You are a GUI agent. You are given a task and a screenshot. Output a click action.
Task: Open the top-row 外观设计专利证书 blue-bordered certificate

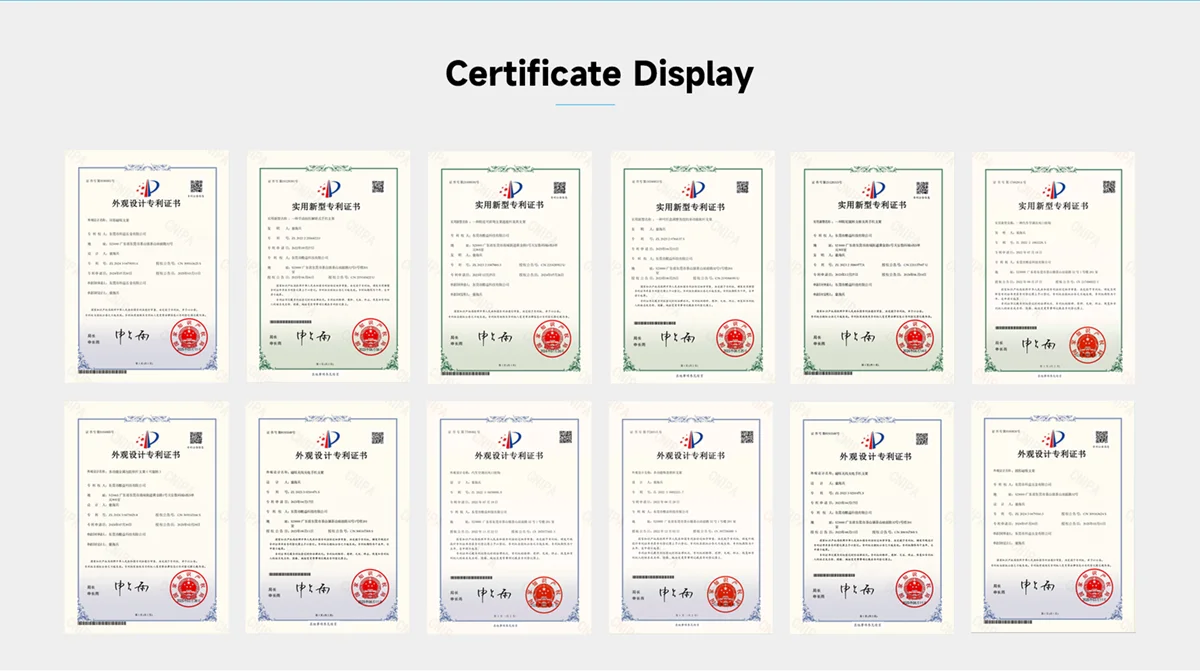click(x=147, y=266)
